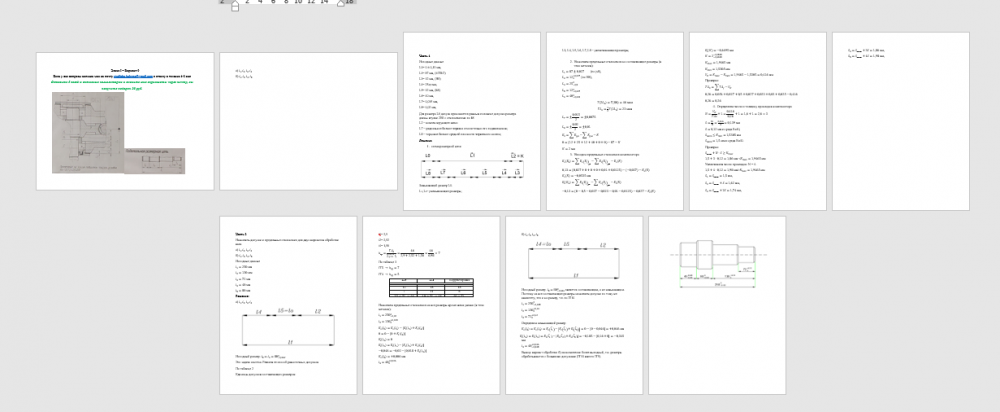The width and height of the screenshot is (1000, 412).
Task: Click the 10 mark on horizontal ruler
Action: [x=298, y=3]
